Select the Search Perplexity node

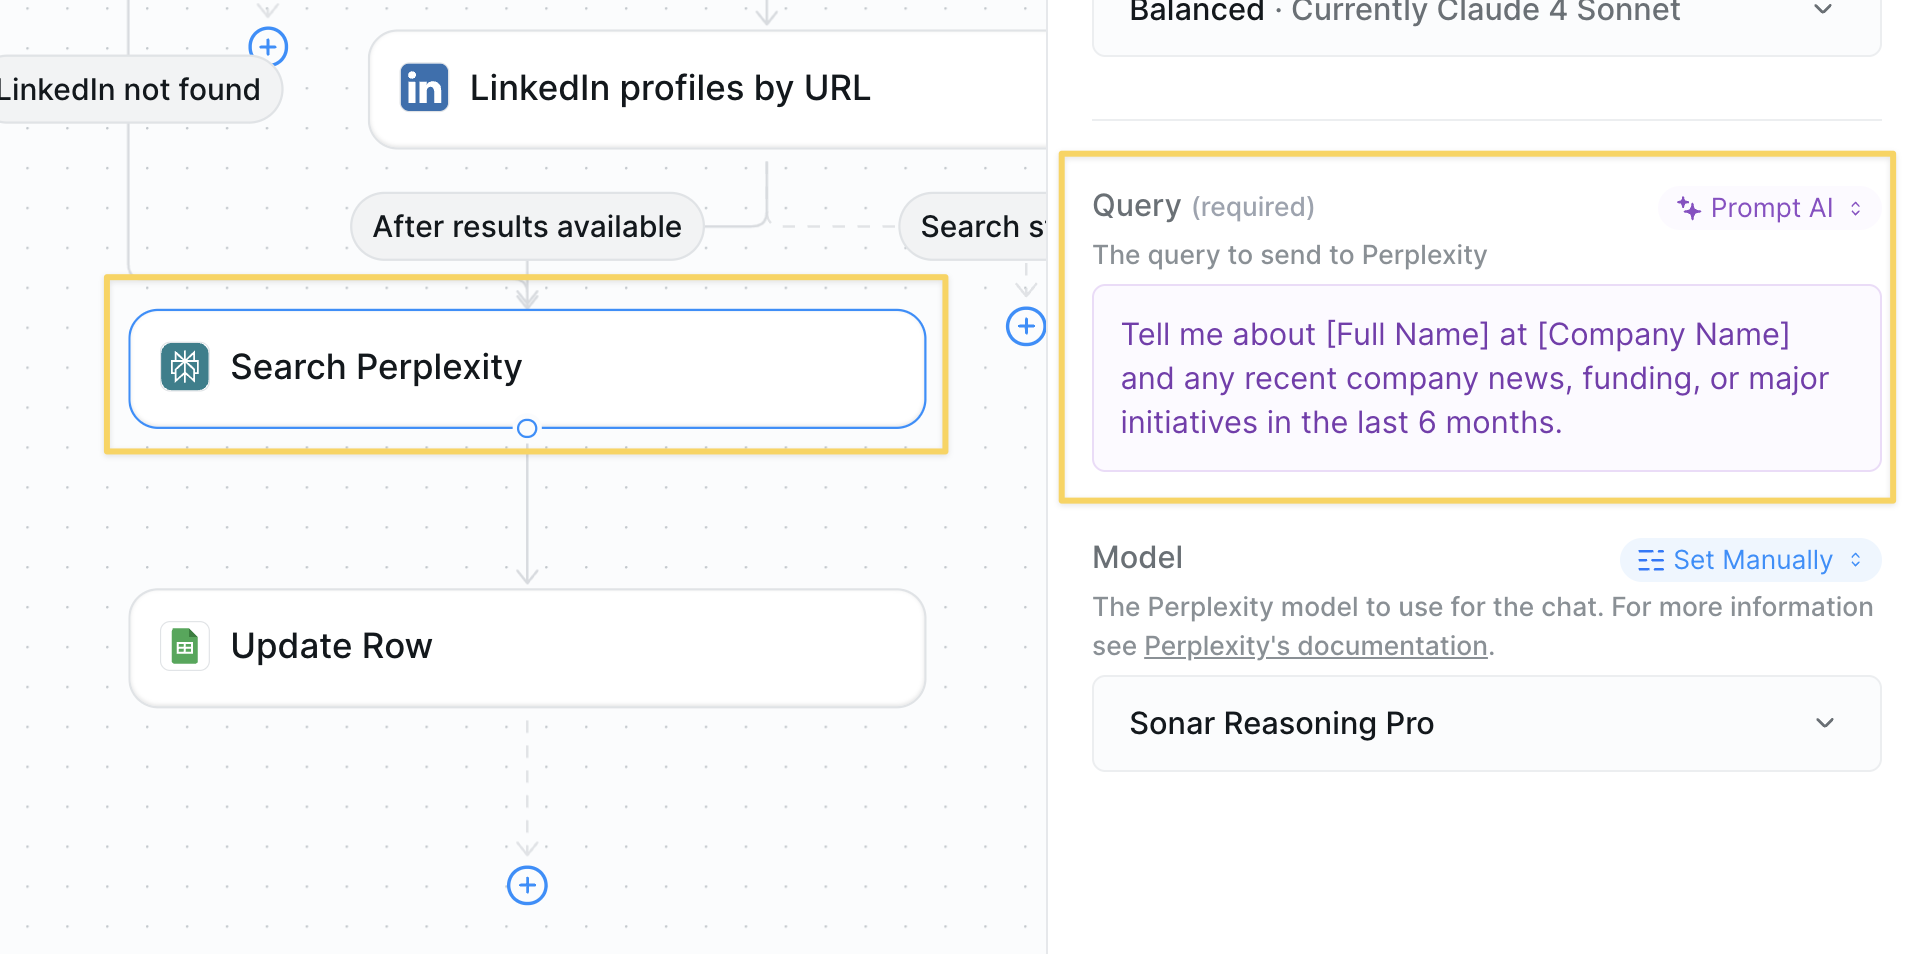tap(527, 368)
